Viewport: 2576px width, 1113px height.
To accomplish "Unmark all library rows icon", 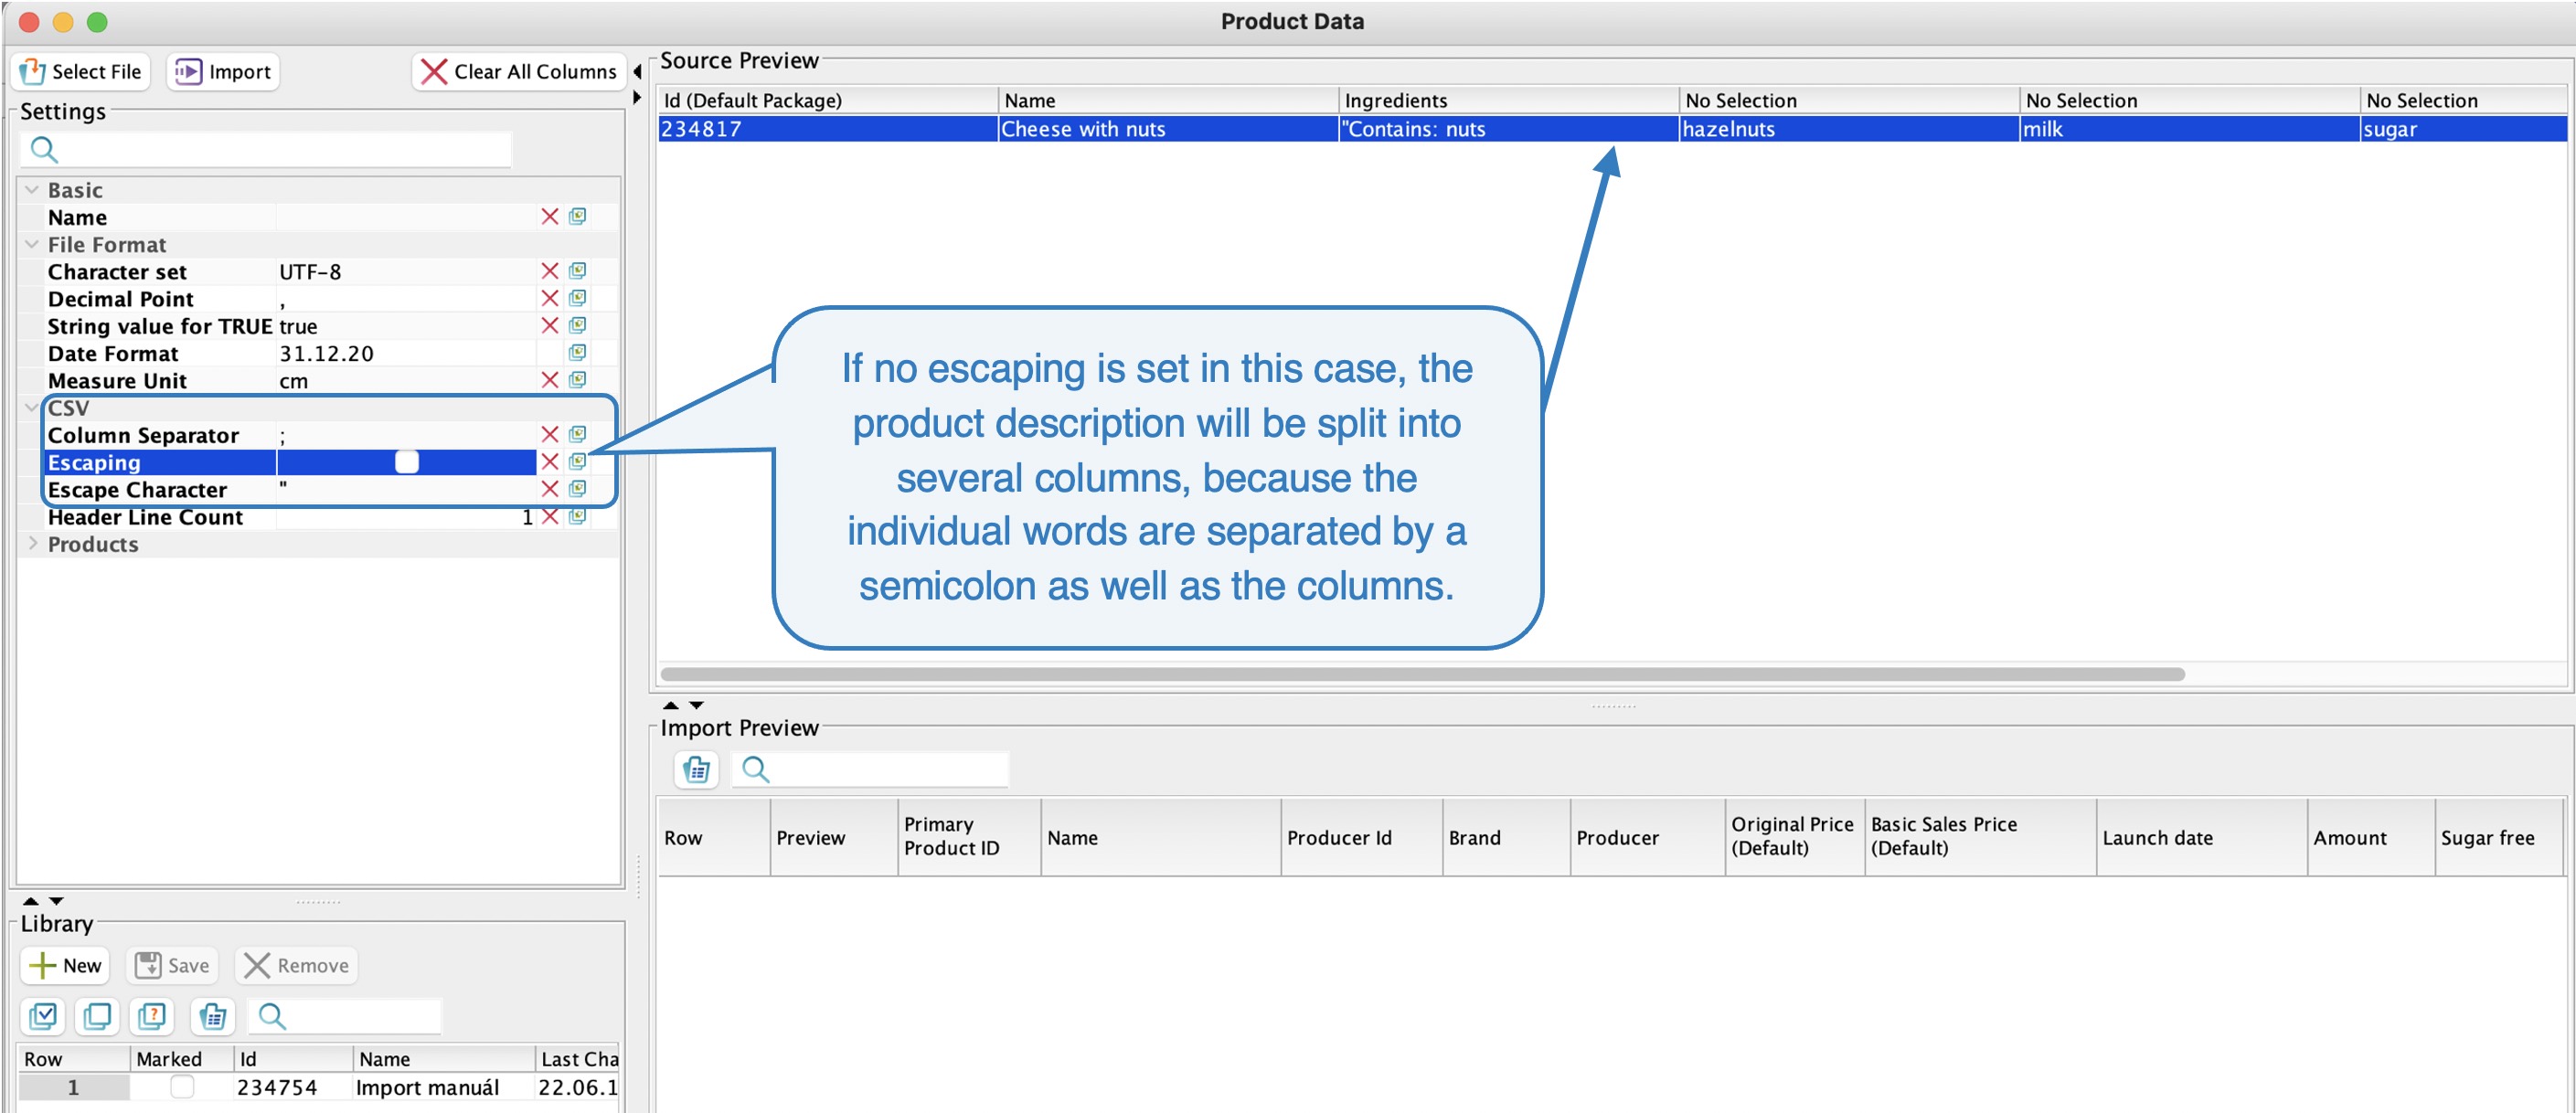I will click(x=98, y=1016).
